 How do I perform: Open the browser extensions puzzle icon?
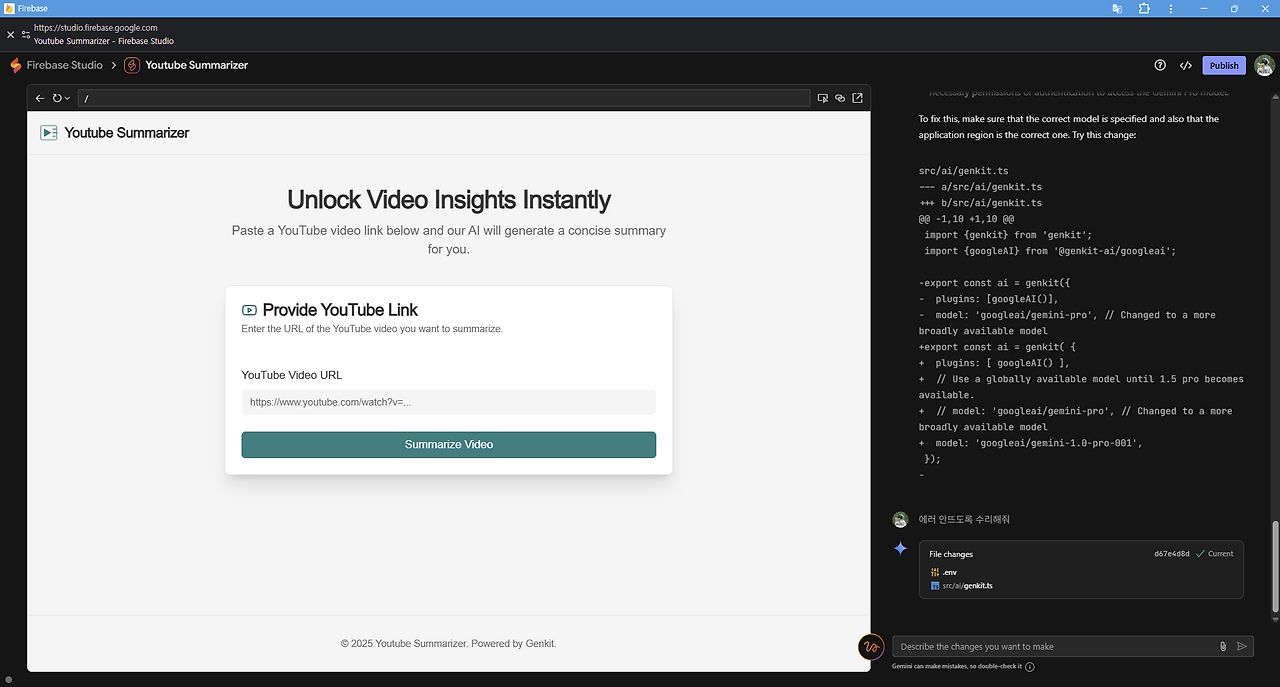(1144, 8)
